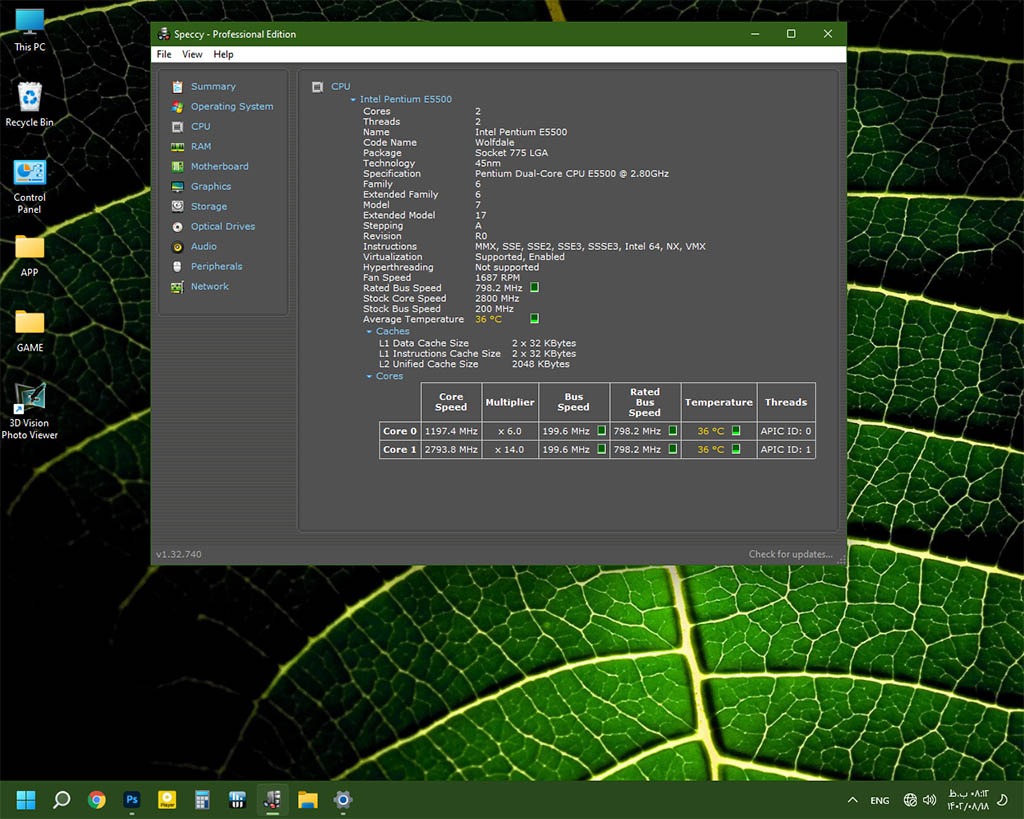Open the GAME folder on desktop
This screenshot has width=1024, height=819.
[x=30, y=323]
